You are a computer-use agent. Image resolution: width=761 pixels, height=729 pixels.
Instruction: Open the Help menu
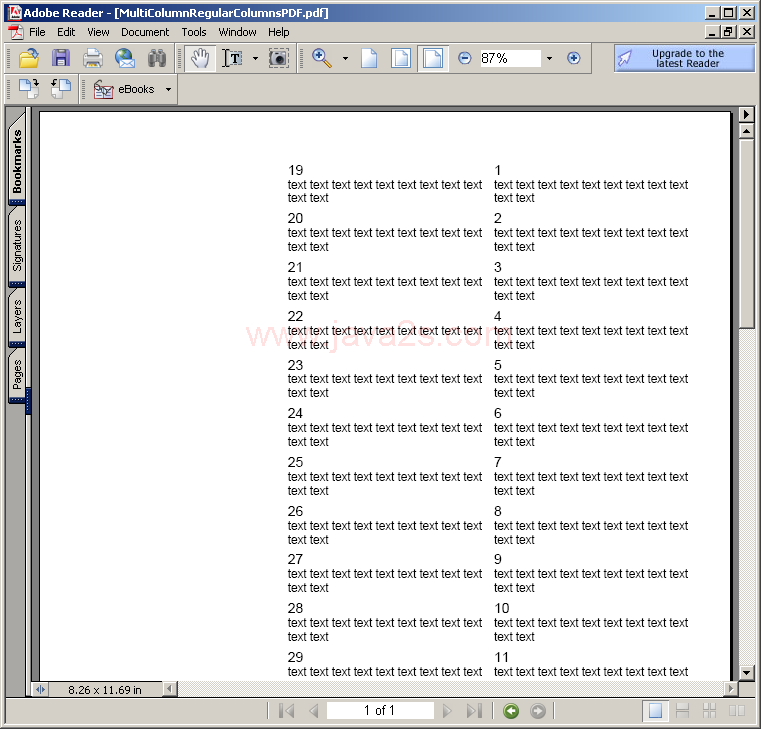tap(279, 32)
